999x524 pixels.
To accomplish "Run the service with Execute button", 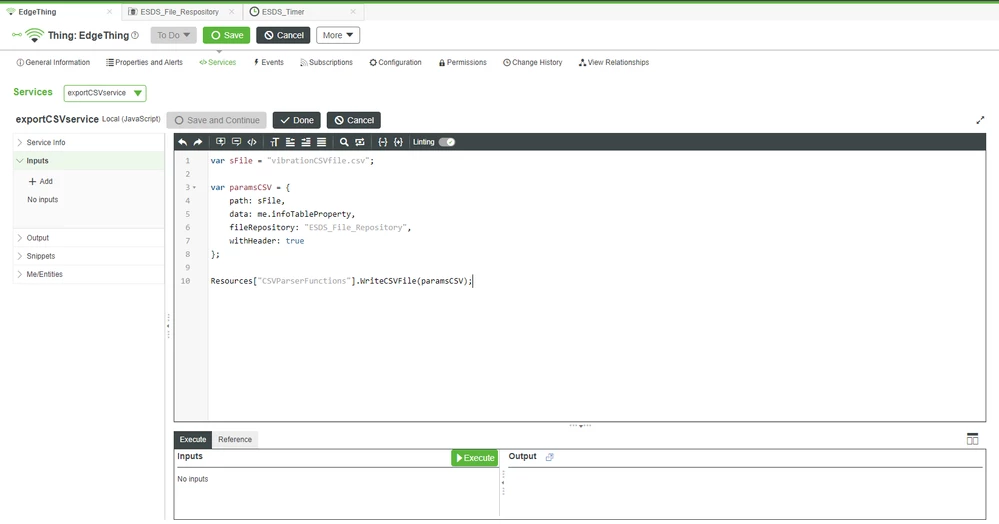I will [474, 458].
